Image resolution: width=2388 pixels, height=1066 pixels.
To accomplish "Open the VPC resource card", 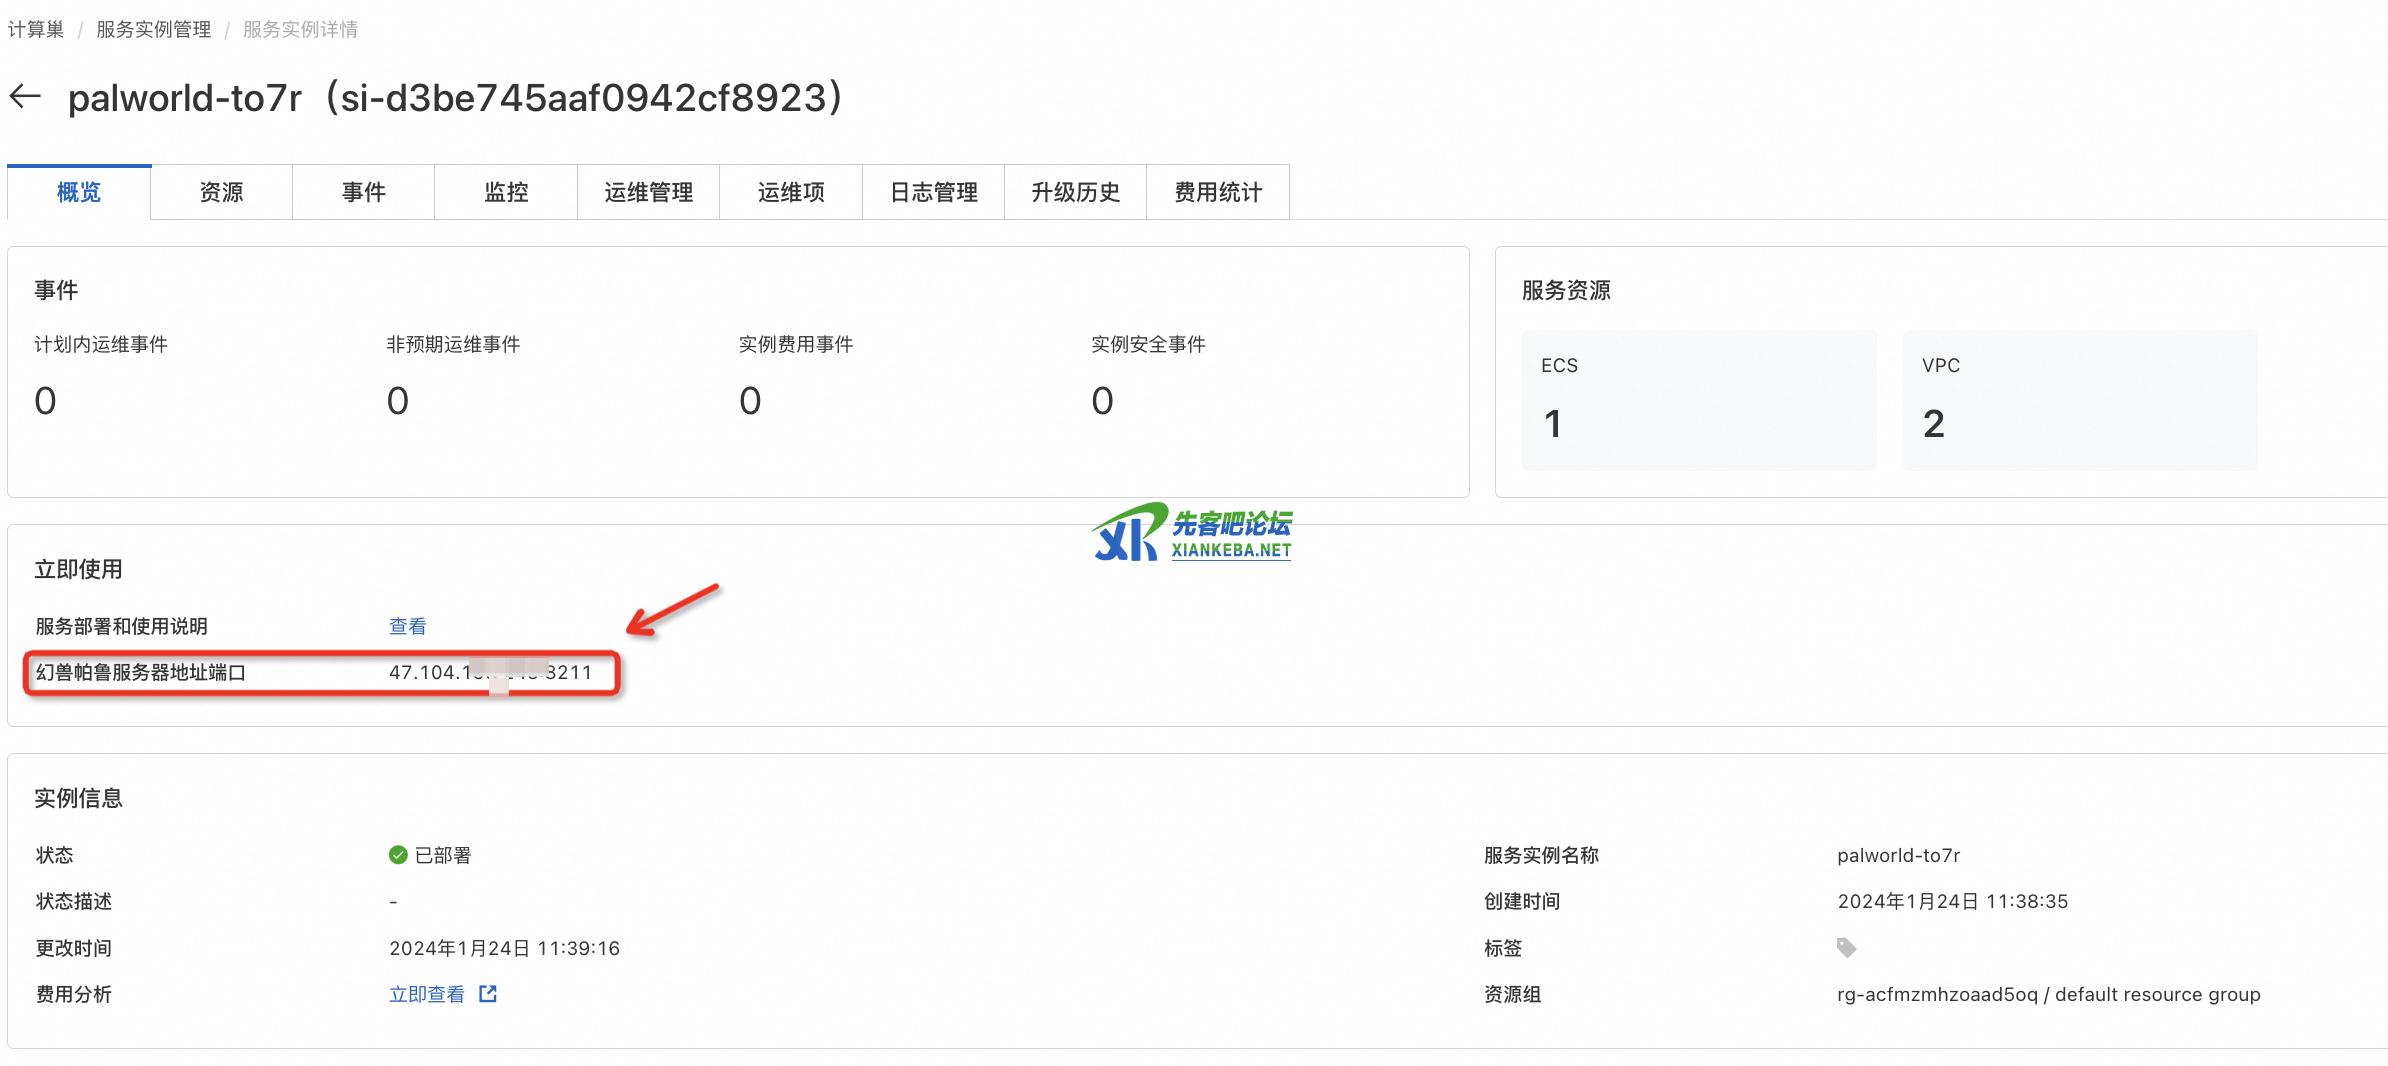I will point(2079,400).
